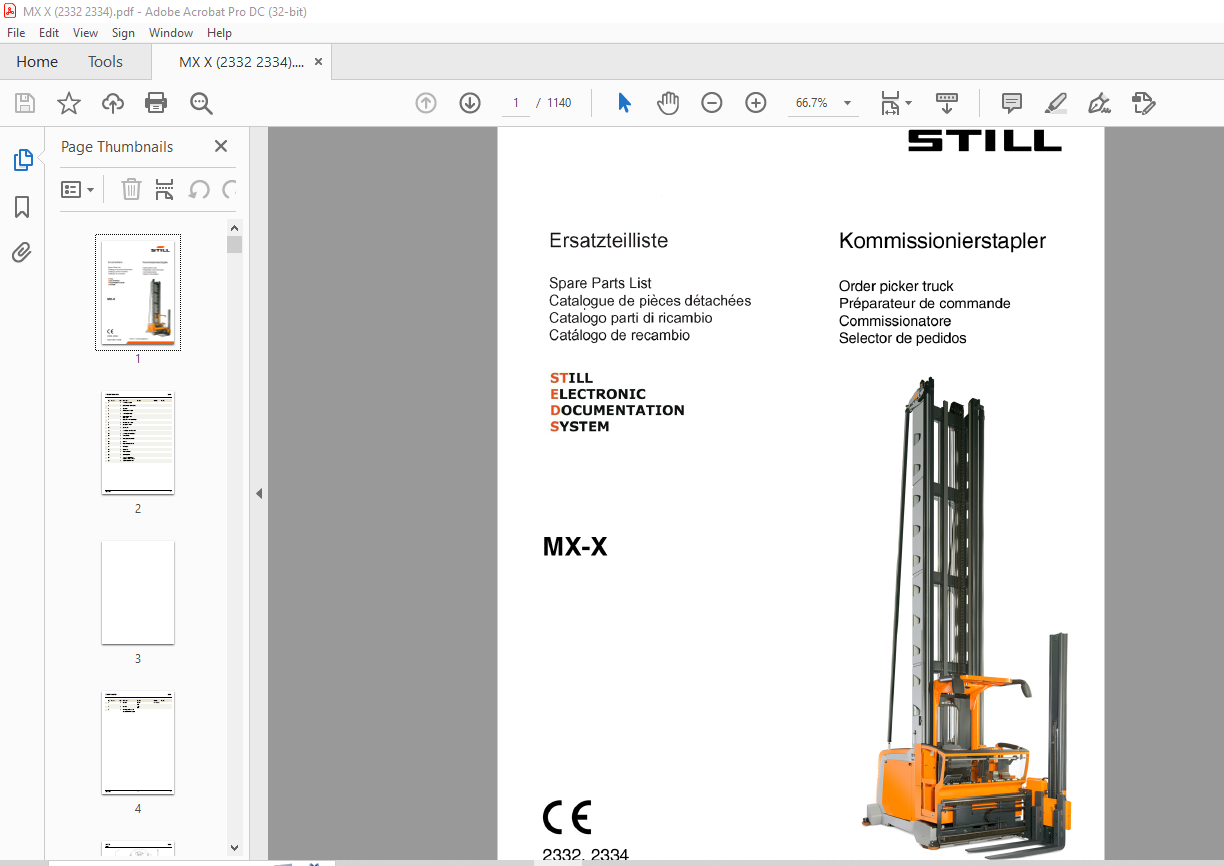Click 'Spare Parts List' text
The width and height of the screenshot is (1224, 866).
[600, 284]
